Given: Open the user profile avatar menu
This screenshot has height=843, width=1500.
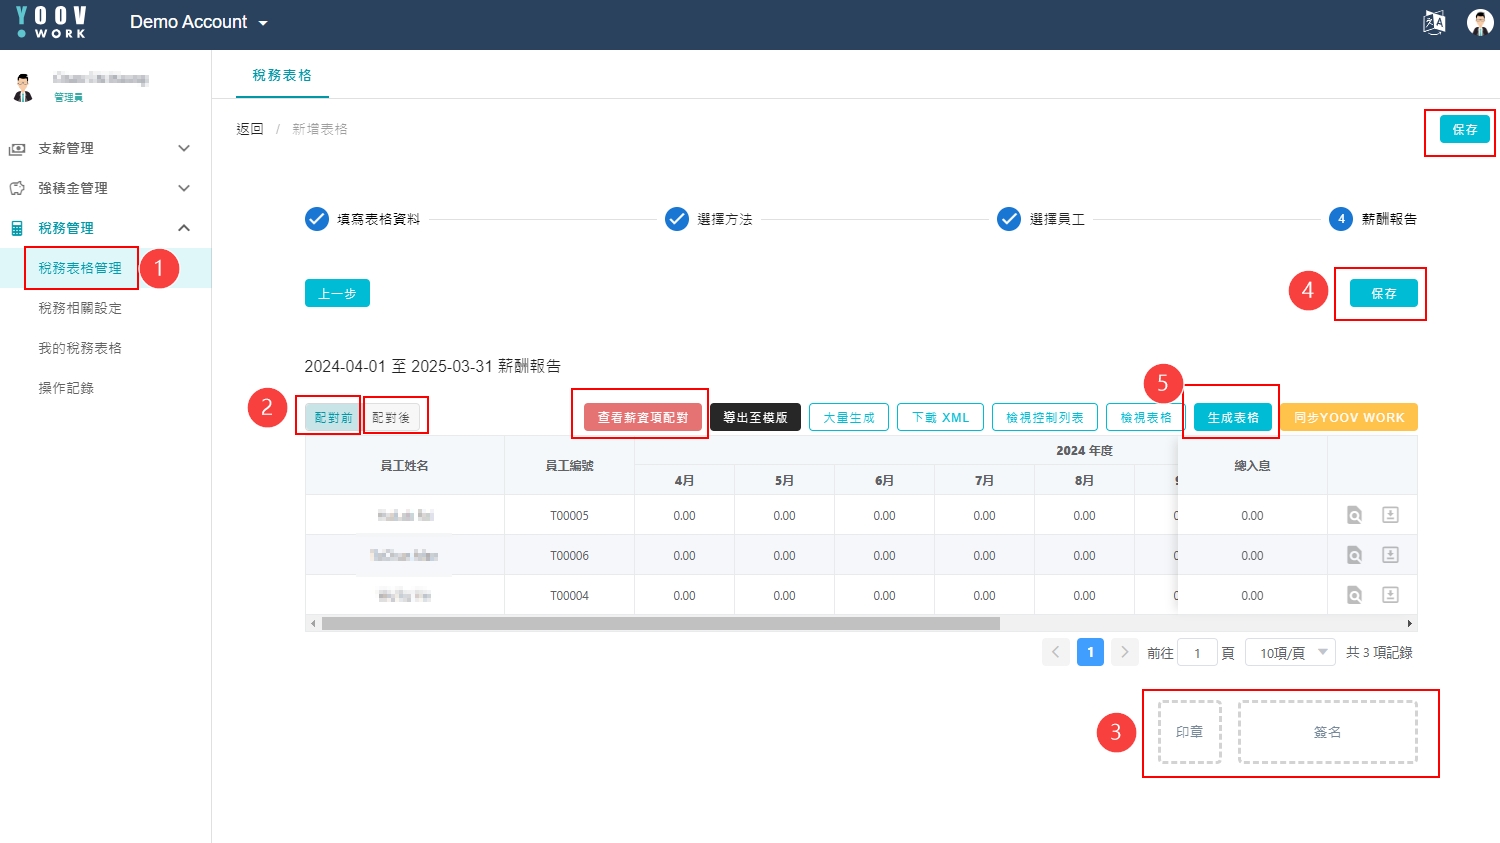Looking at the screenshot, I should (x=1479, y=22).
